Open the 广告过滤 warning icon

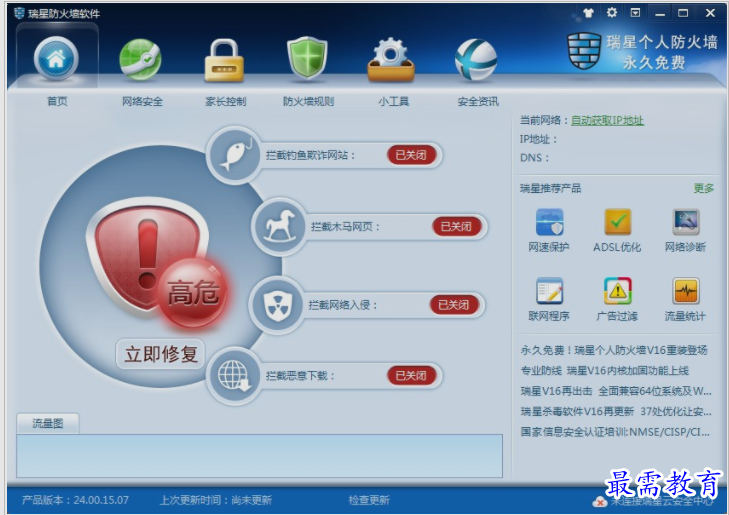(617, 291)
